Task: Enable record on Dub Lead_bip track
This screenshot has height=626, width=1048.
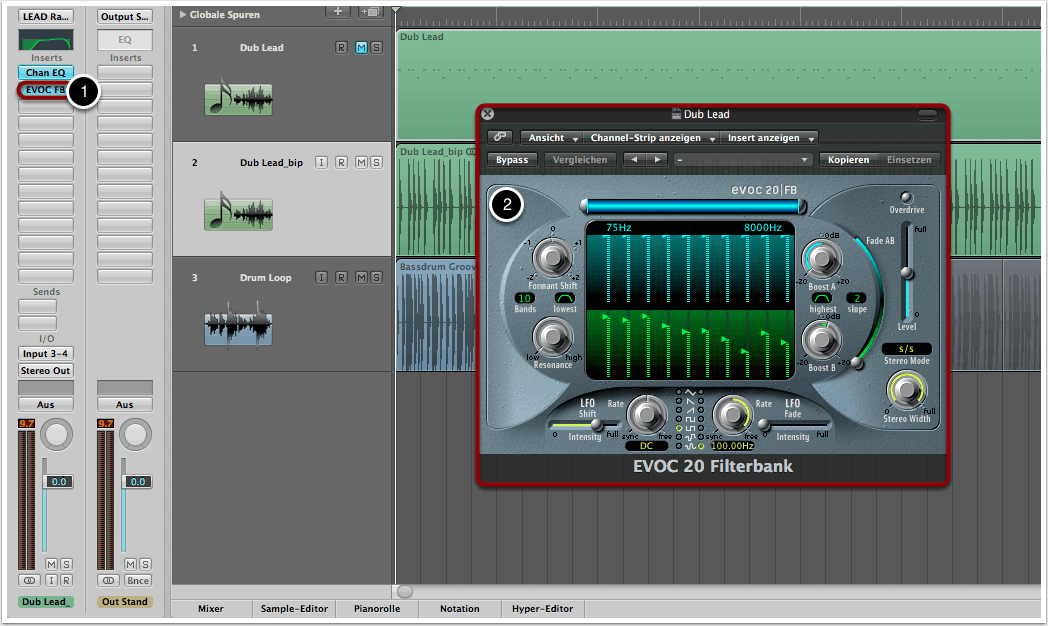Action: 341,163
